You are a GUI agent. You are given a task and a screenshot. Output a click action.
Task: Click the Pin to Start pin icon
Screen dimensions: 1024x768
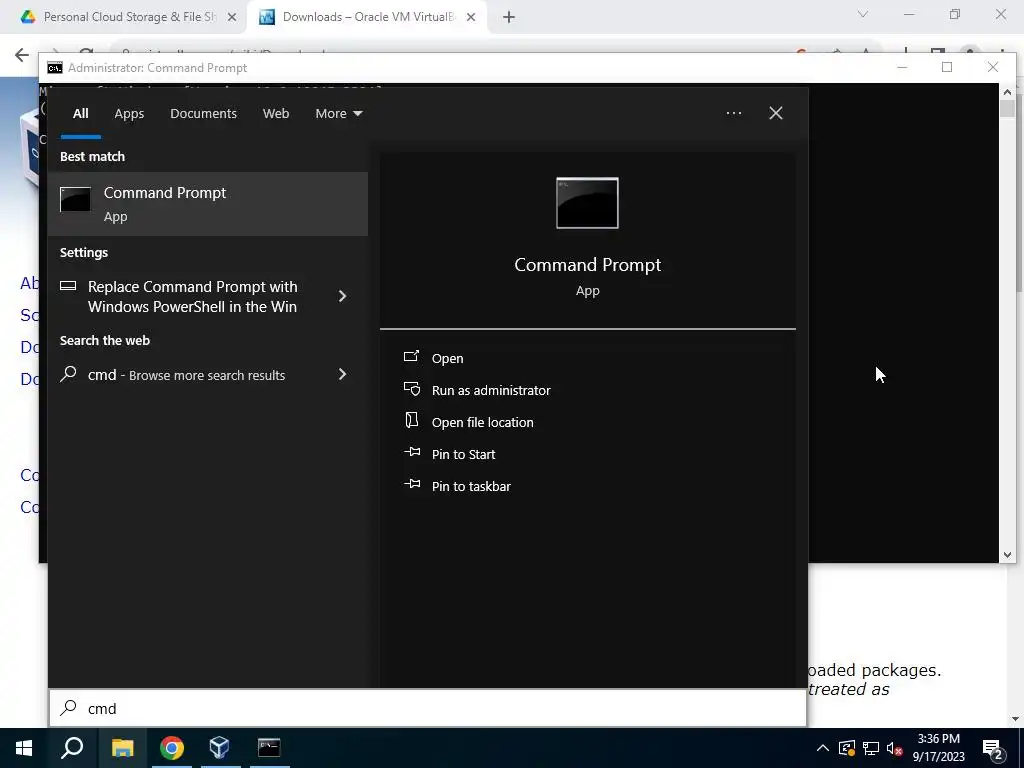point(411,452)
